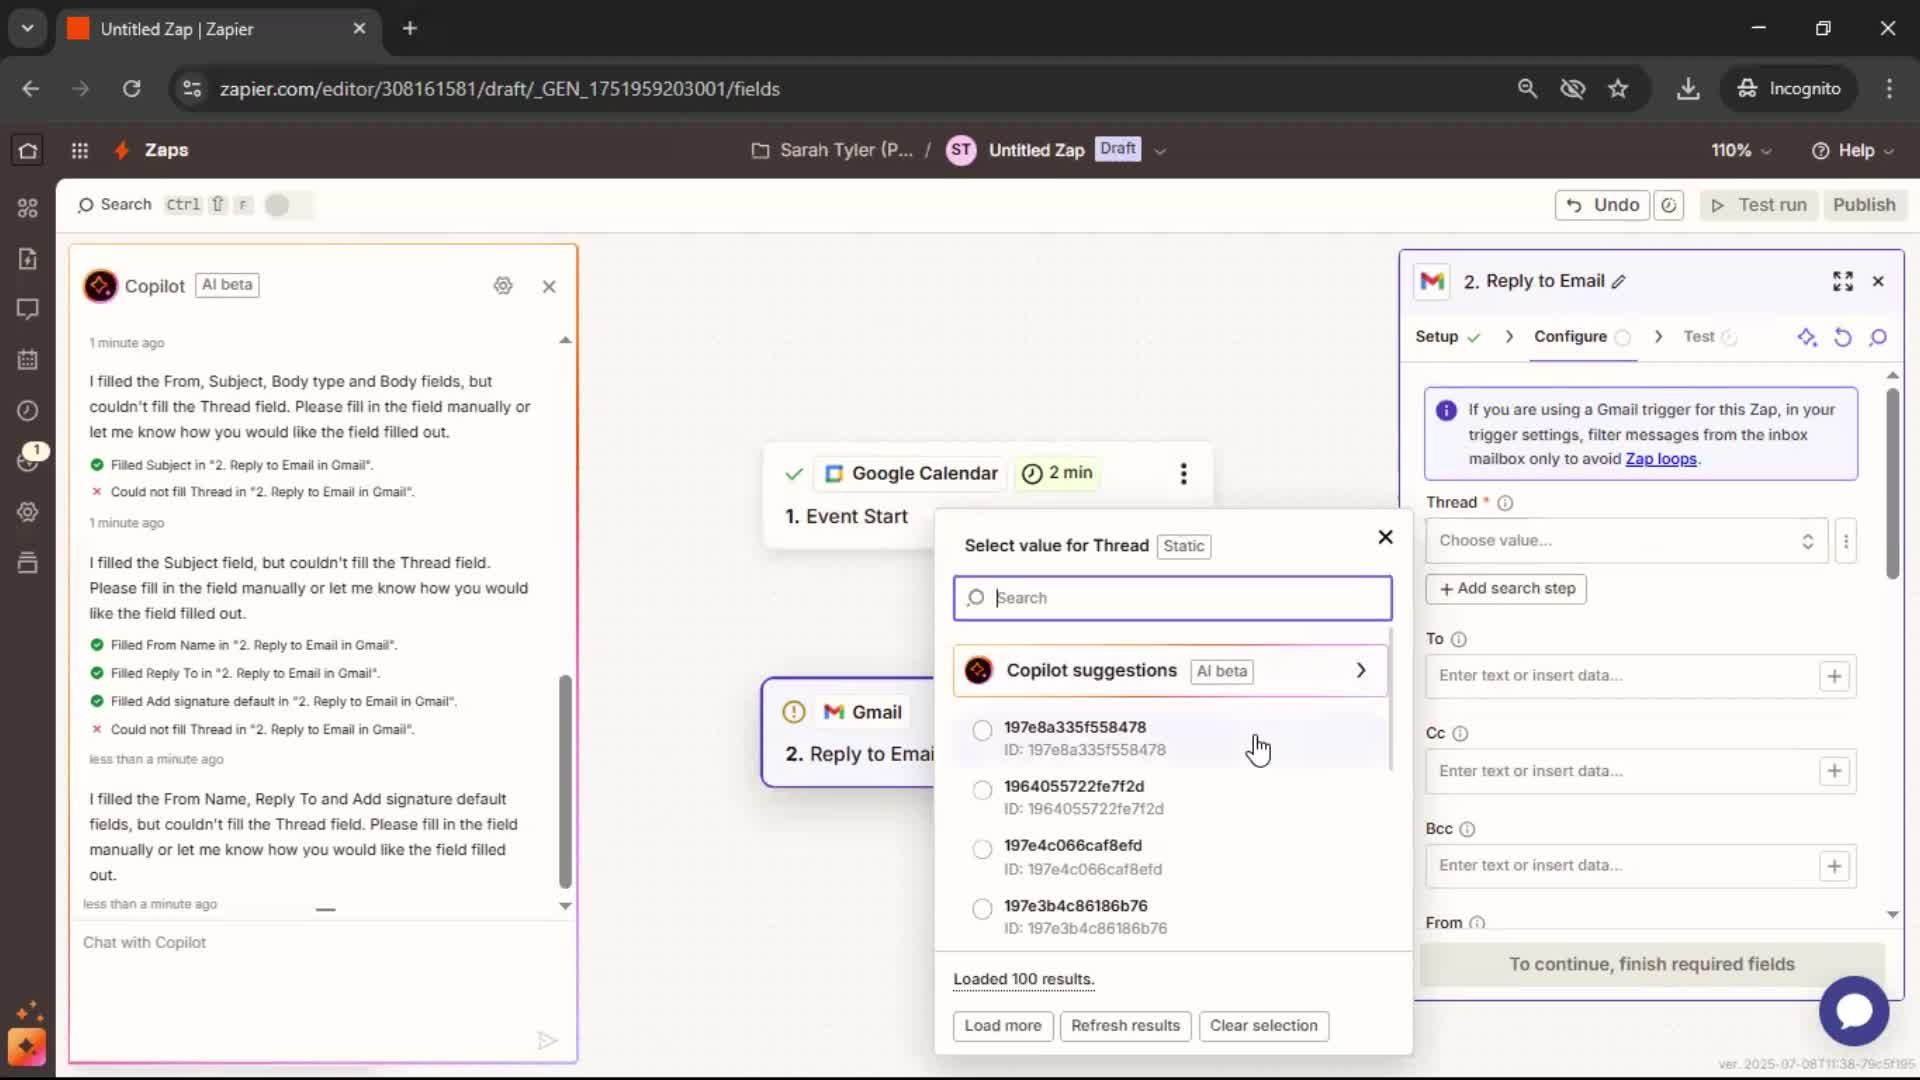This screenshot has width=1920, height=1080.
Task: Click the step panel scrollbar
Action: pos(1892,484)
